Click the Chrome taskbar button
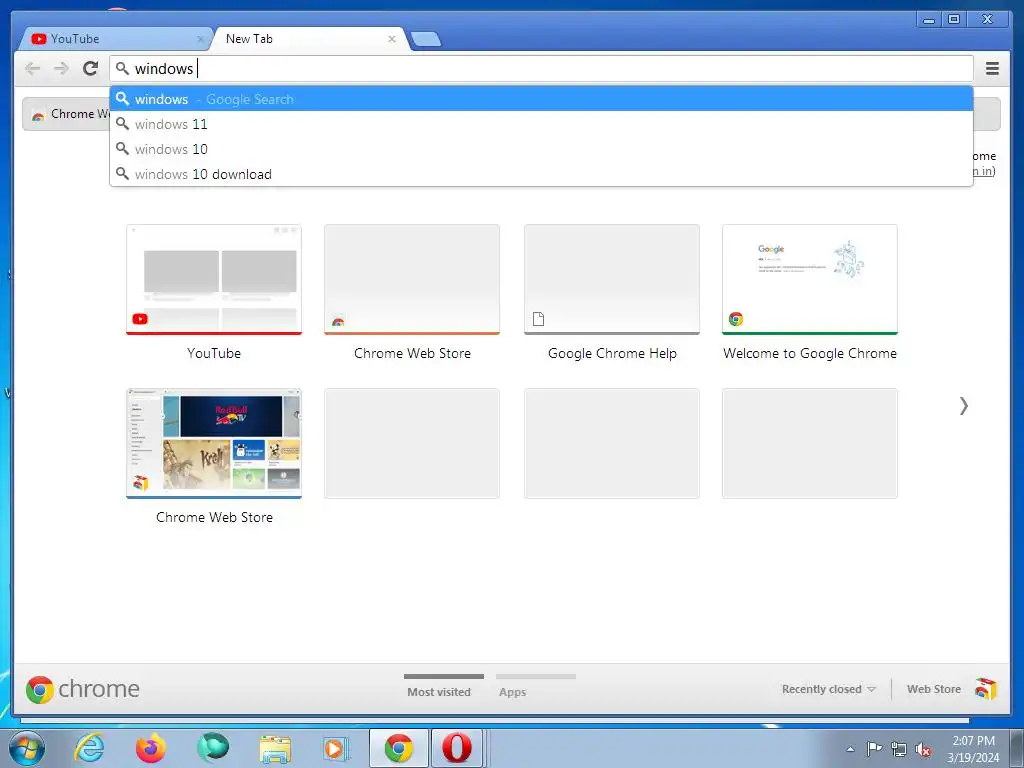This screenshot has width=1024, height=768. point(398,748)
